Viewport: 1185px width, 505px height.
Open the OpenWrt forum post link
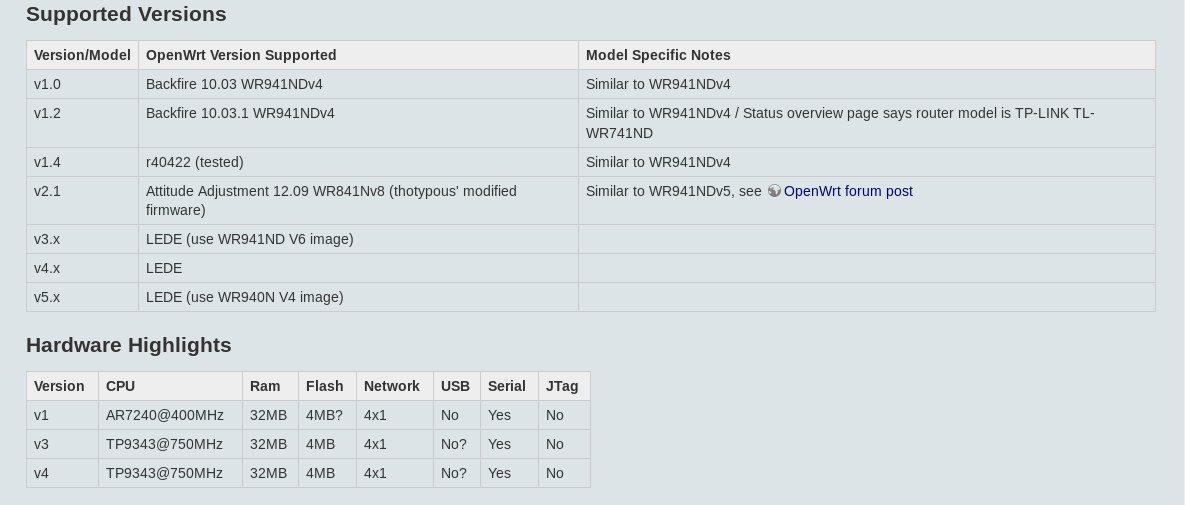[x=848, y=191]
